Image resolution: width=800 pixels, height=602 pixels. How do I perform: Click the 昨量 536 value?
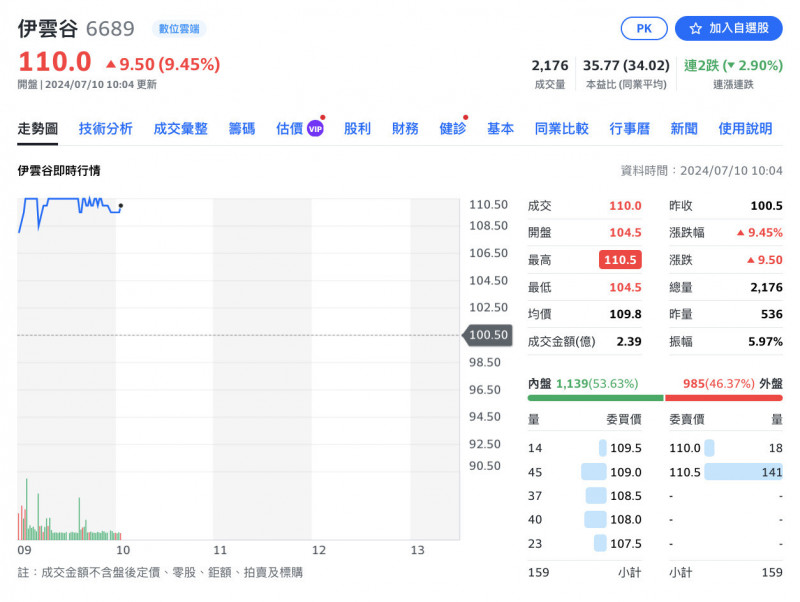click(x=771, y=314)
